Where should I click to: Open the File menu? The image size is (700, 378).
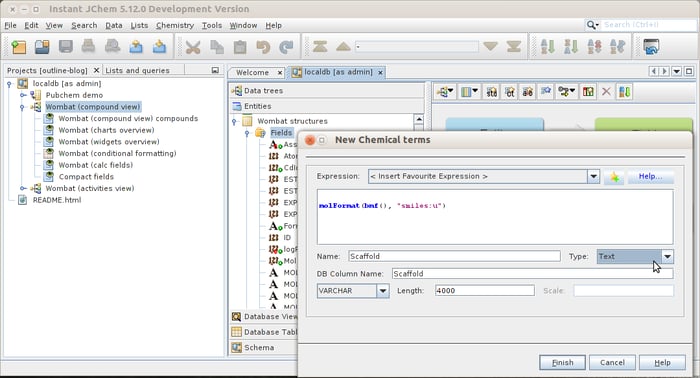(10, 25)
